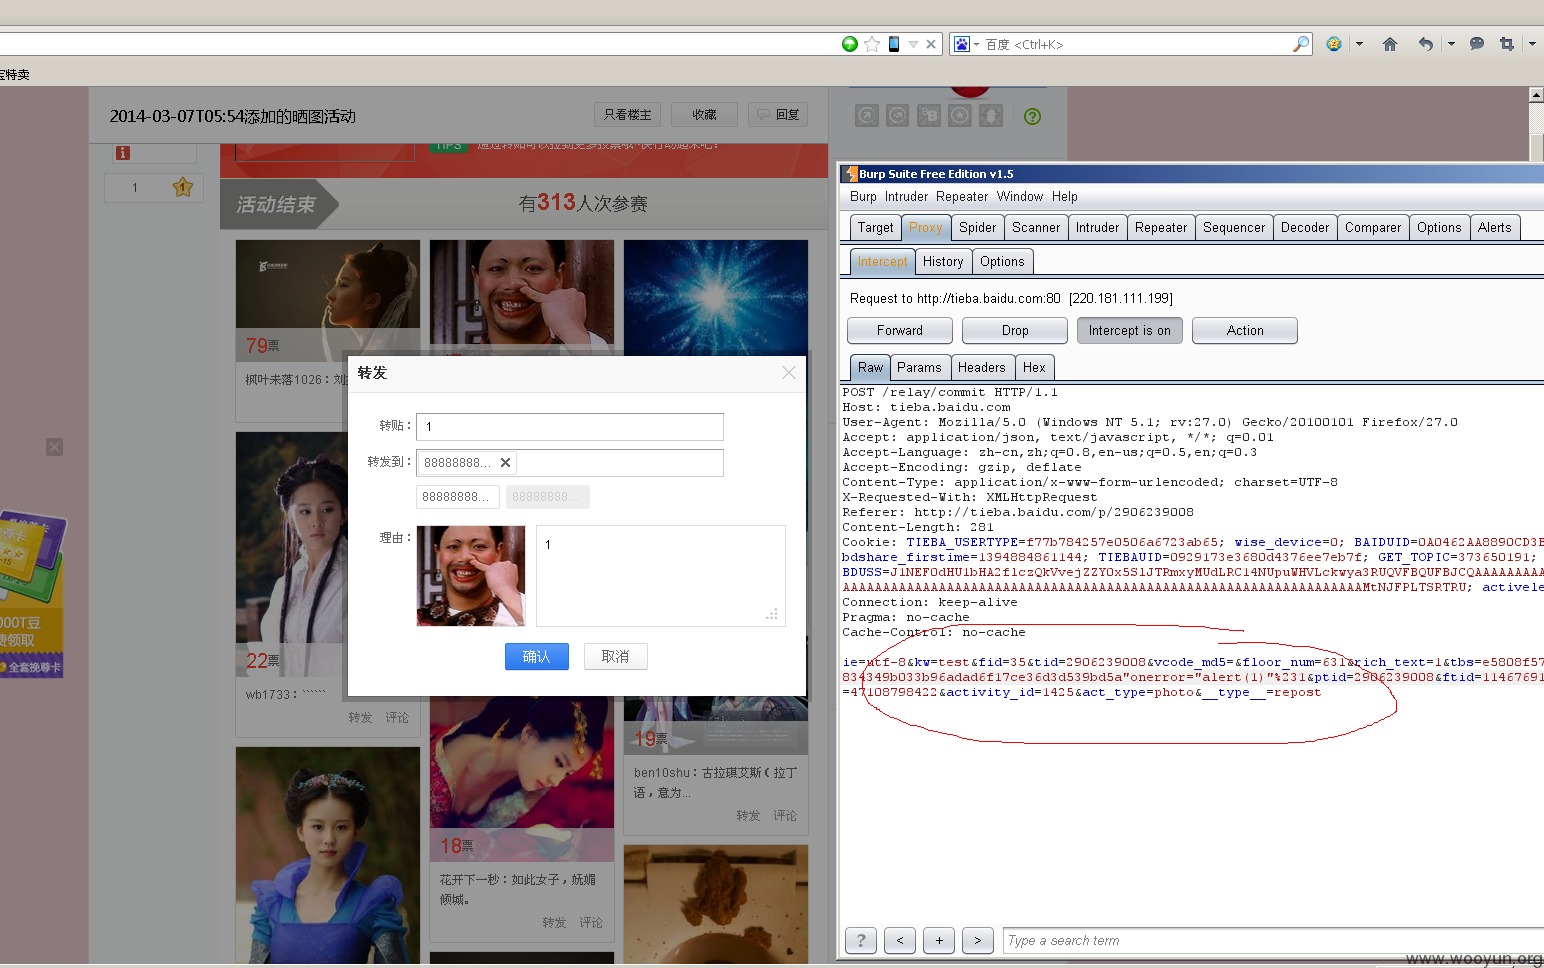The height and width of the screenshot is (968, 1544).
Task: Click second share icon in the row
Action: (898, 116)
